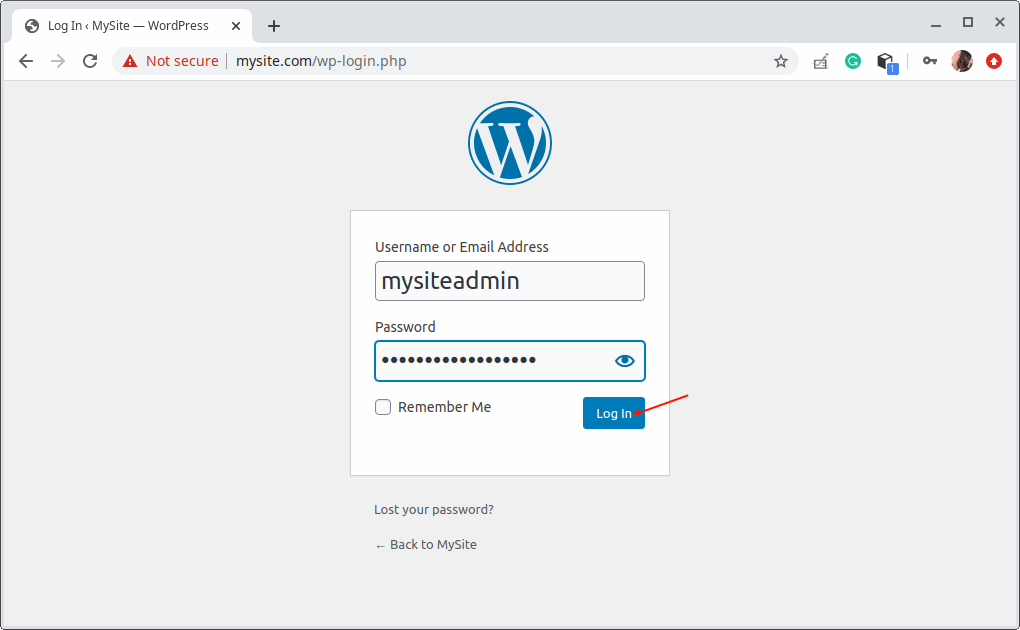
Task: Open the saved passwords key icon
Action: click(x=930, y=61)
